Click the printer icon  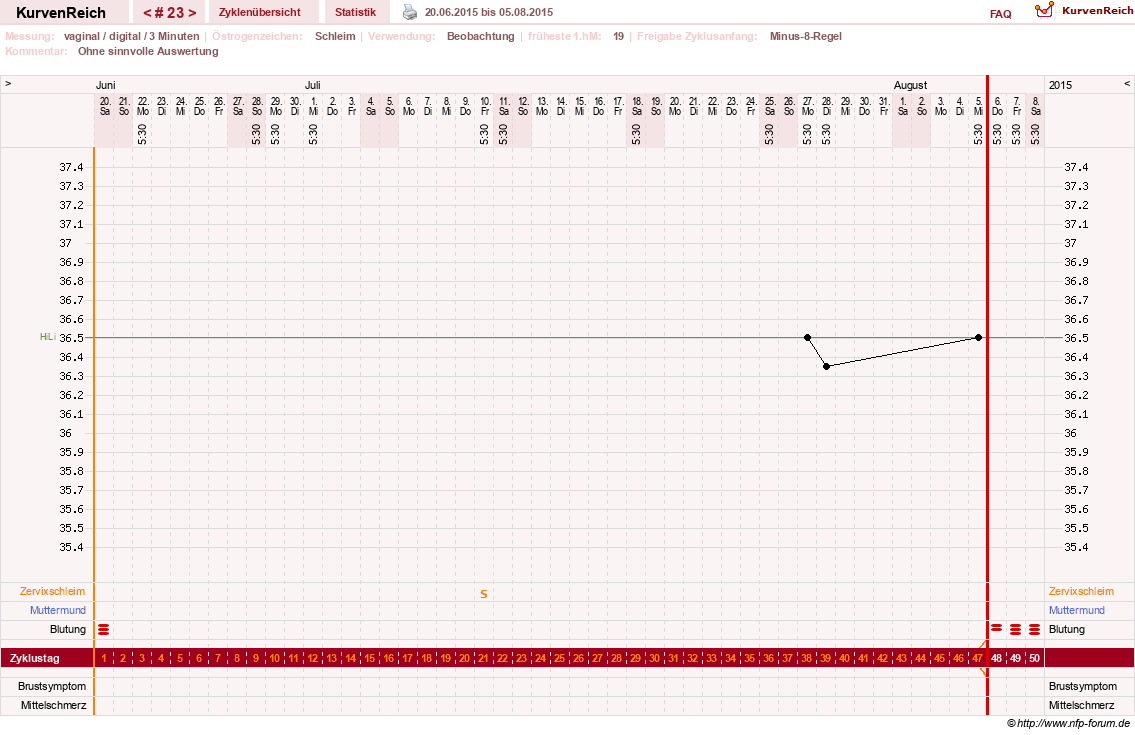[x=410, y=12]
